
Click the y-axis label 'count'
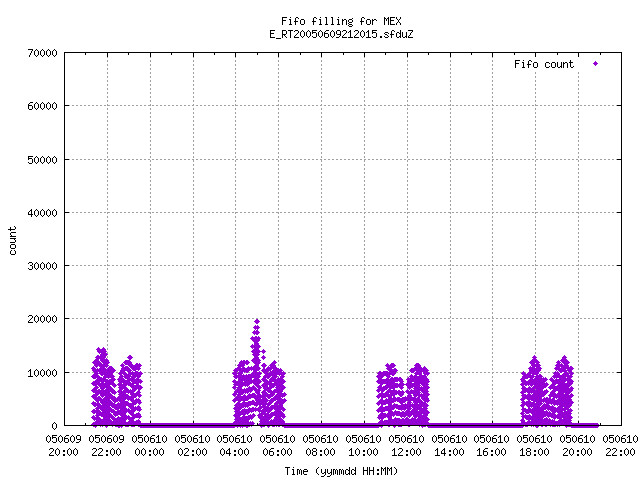coord(13,241)
